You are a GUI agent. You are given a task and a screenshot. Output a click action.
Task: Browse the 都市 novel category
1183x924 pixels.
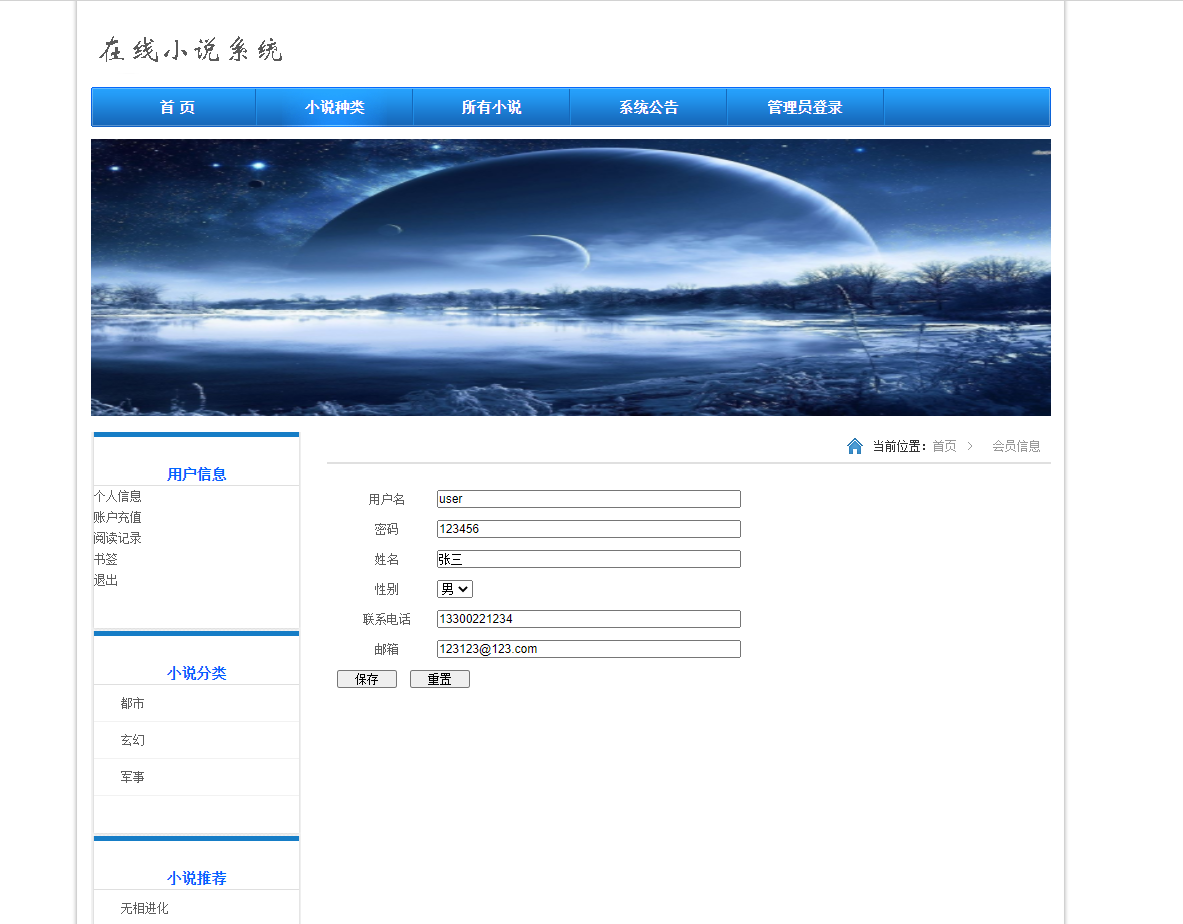pos(131,703)
